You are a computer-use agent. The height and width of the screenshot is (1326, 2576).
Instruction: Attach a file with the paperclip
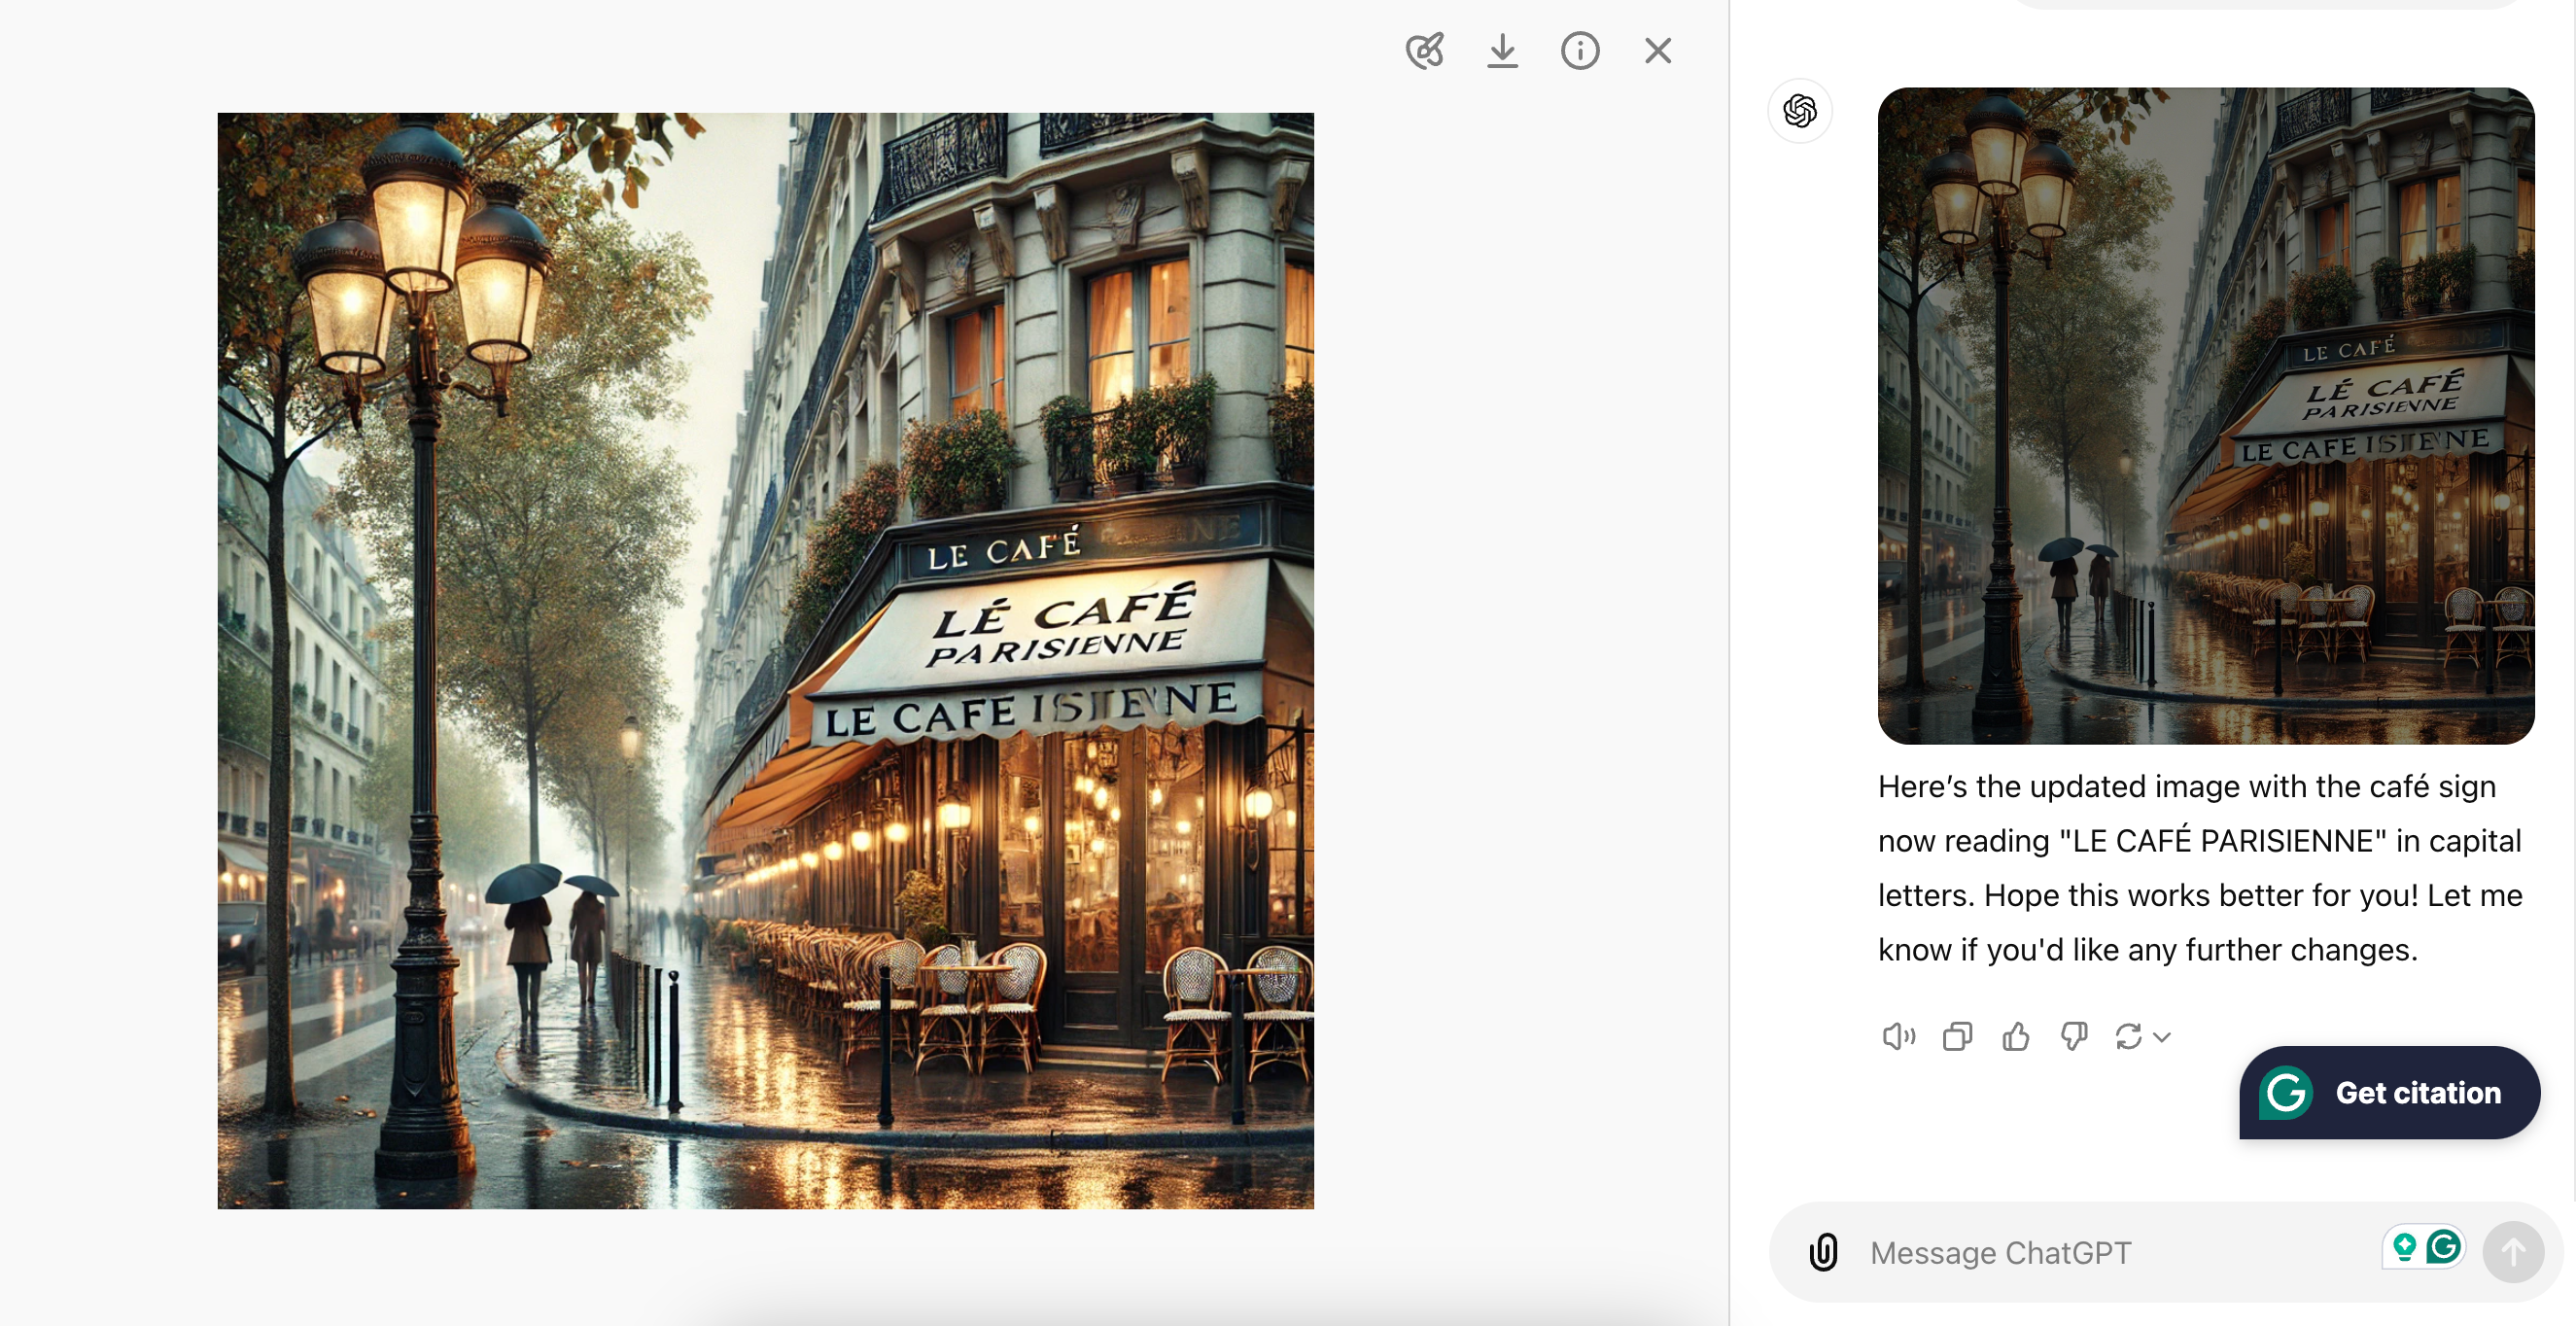pos(1823,1252)
